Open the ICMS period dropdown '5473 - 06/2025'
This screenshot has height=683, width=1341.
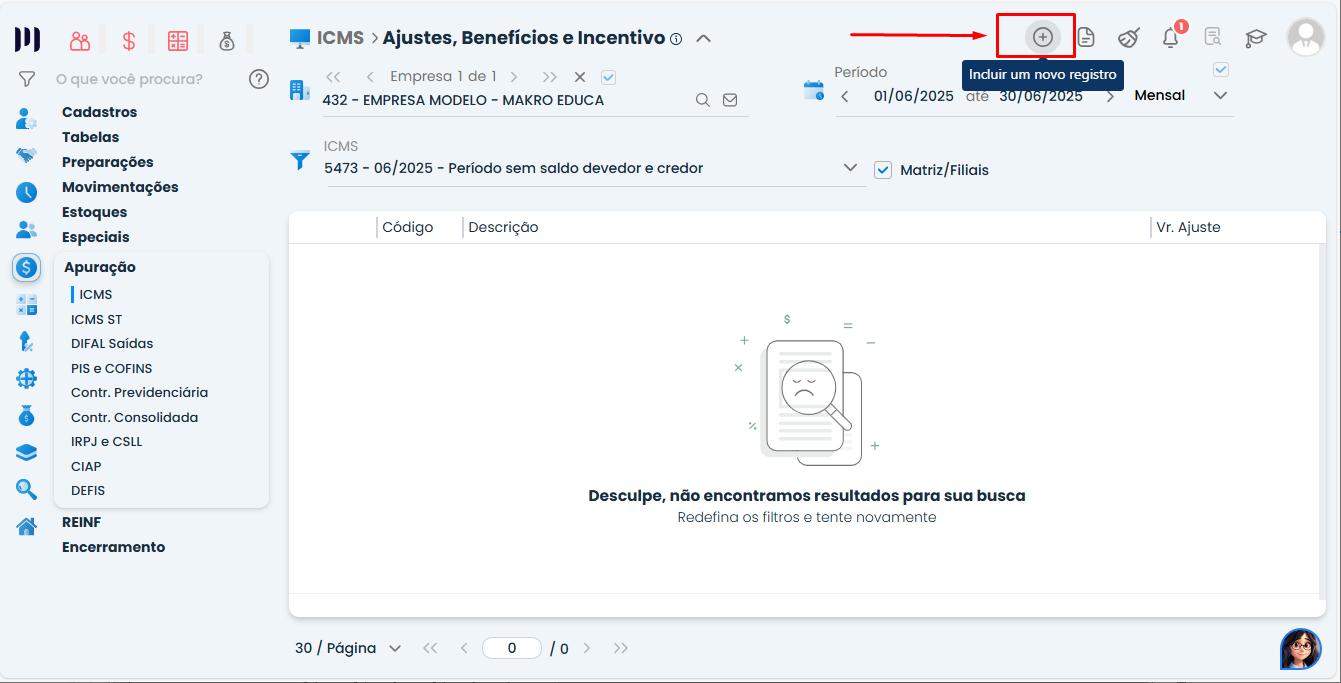[x=851, y=167]
